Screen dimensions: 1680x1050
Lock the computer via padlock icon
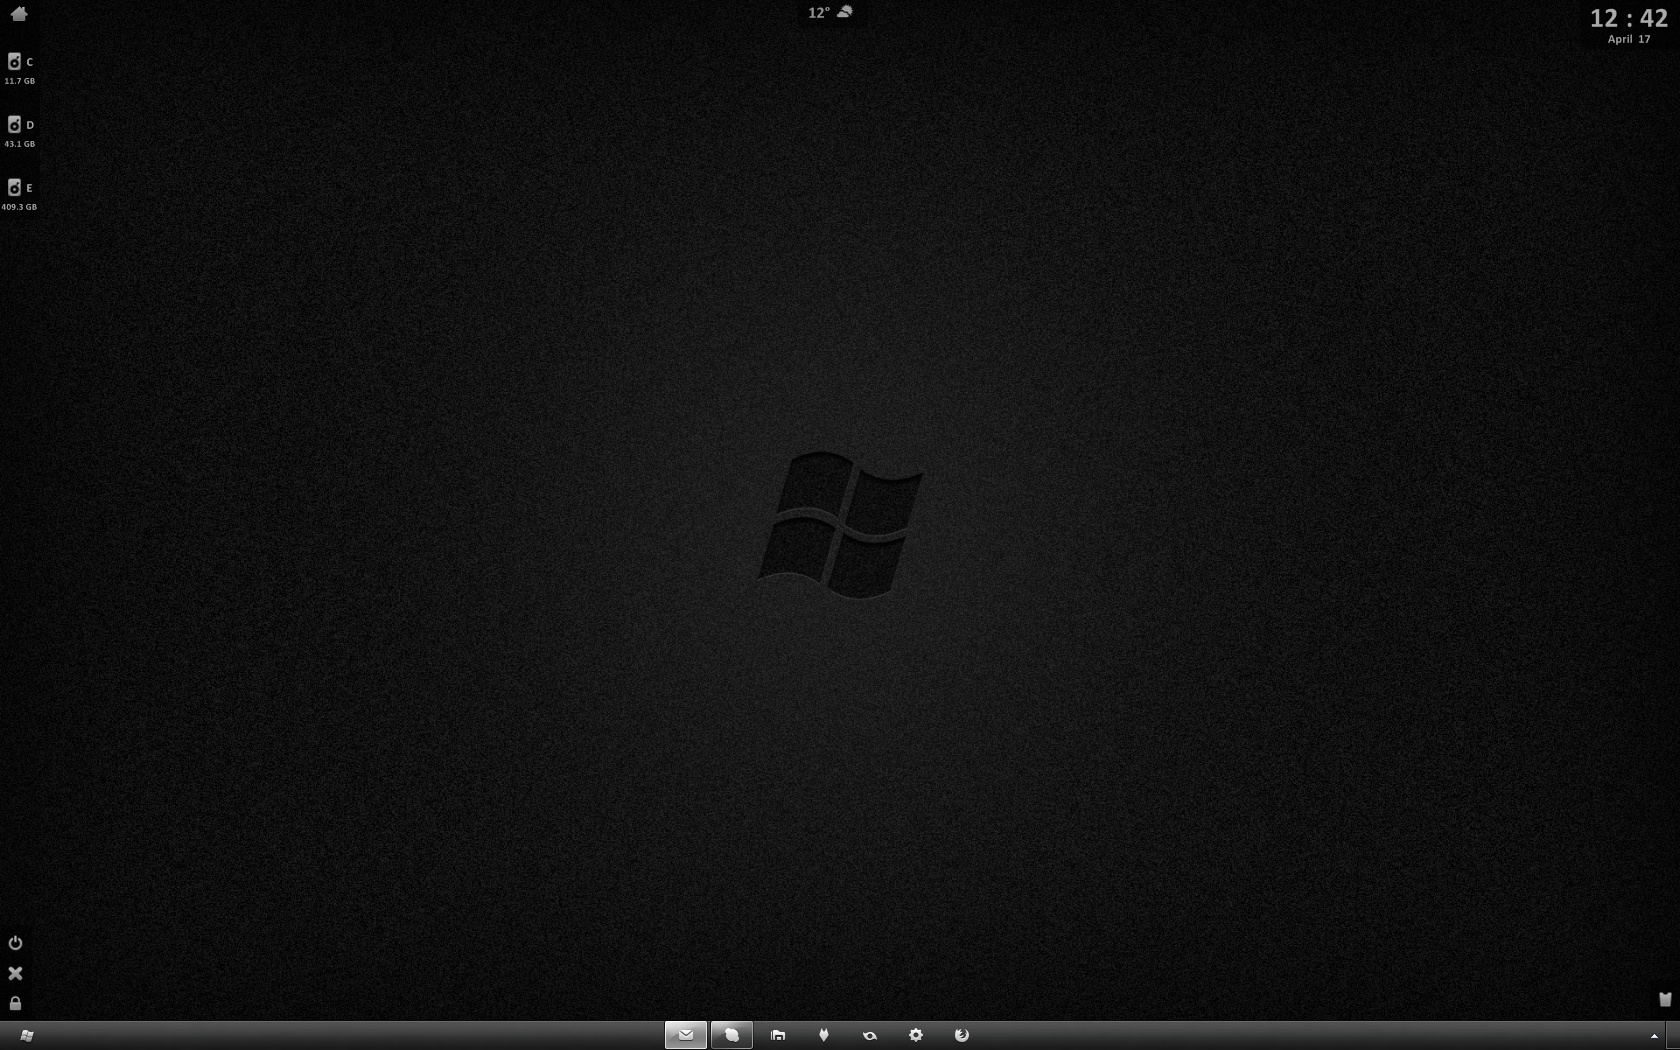[15, 1002]
